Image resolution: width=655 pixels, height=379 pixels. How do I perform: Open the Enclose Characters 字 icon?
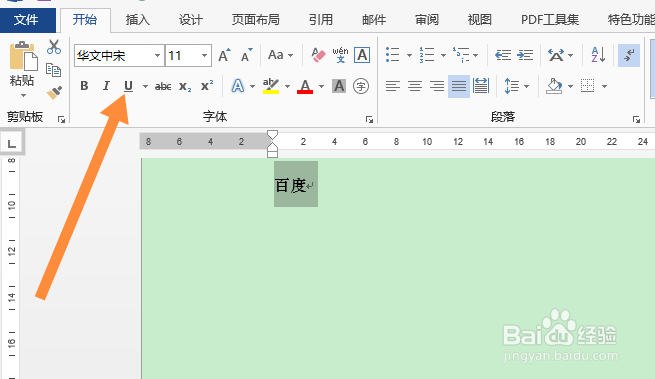point(361,86)
